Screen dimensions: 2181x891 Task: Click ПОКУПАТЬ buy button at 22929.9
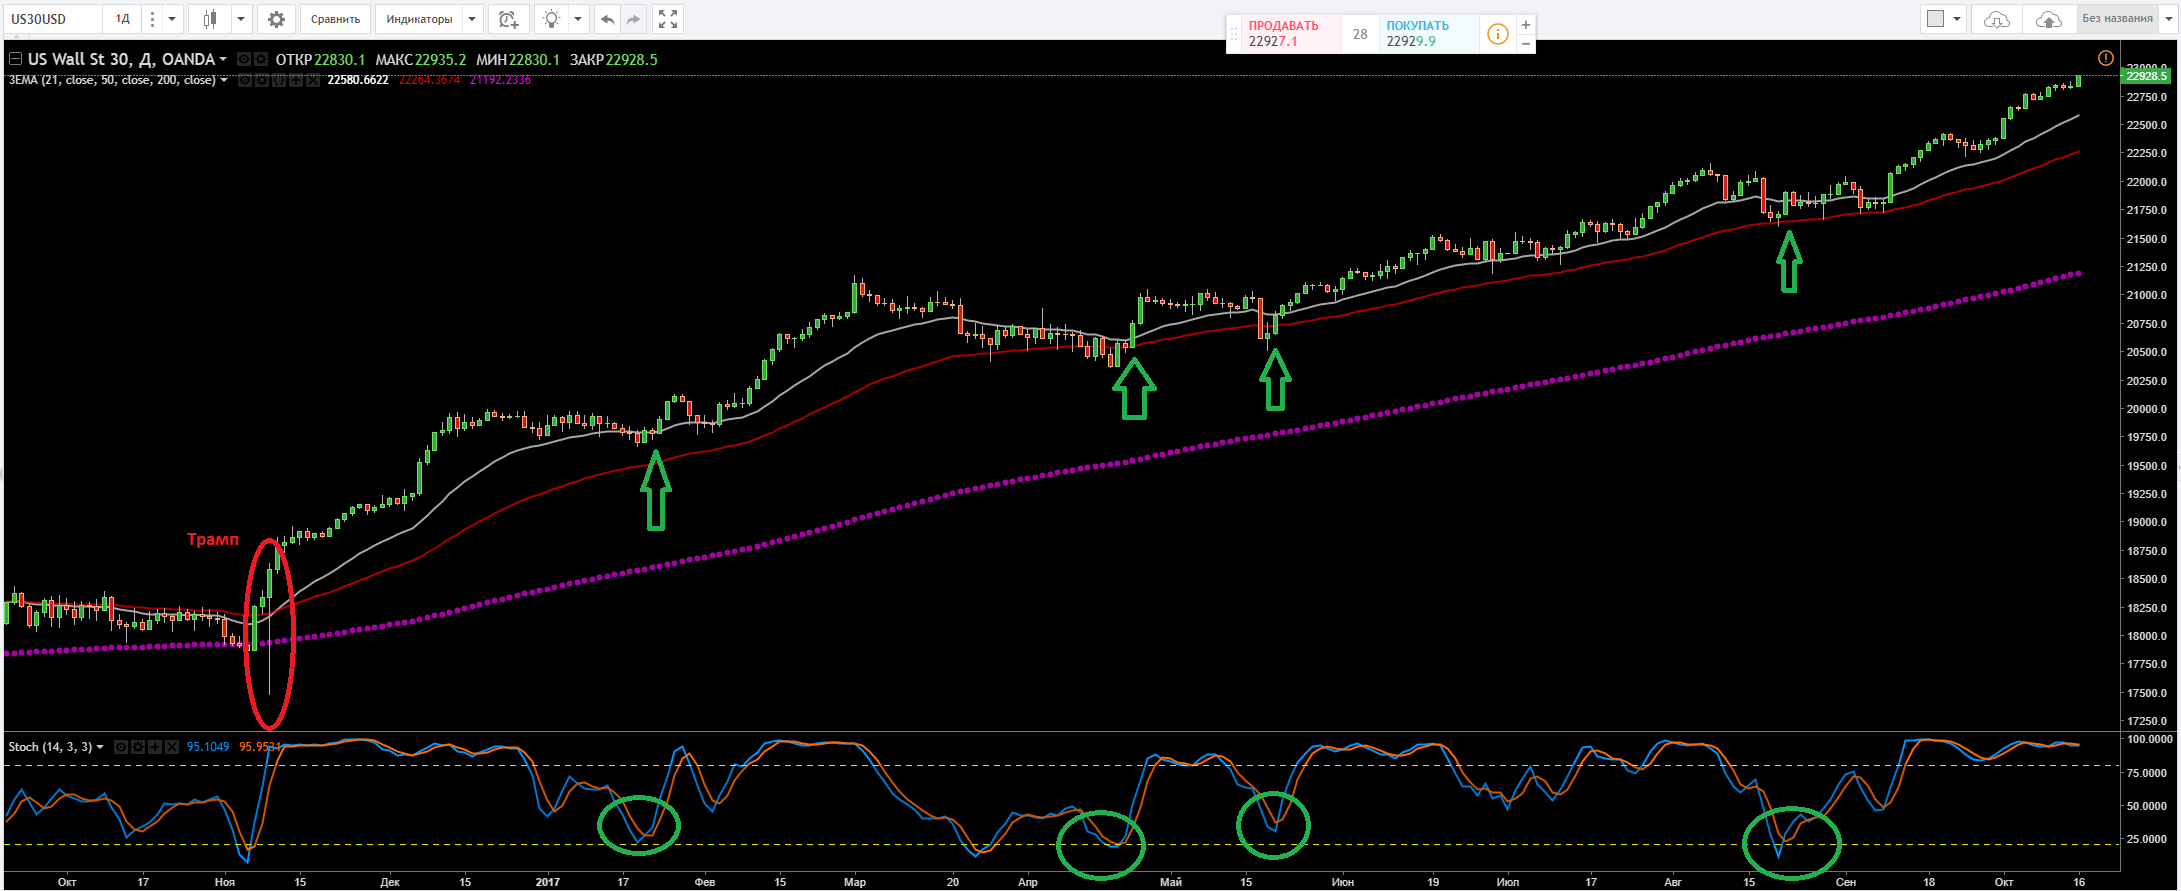pos(1428,34)
